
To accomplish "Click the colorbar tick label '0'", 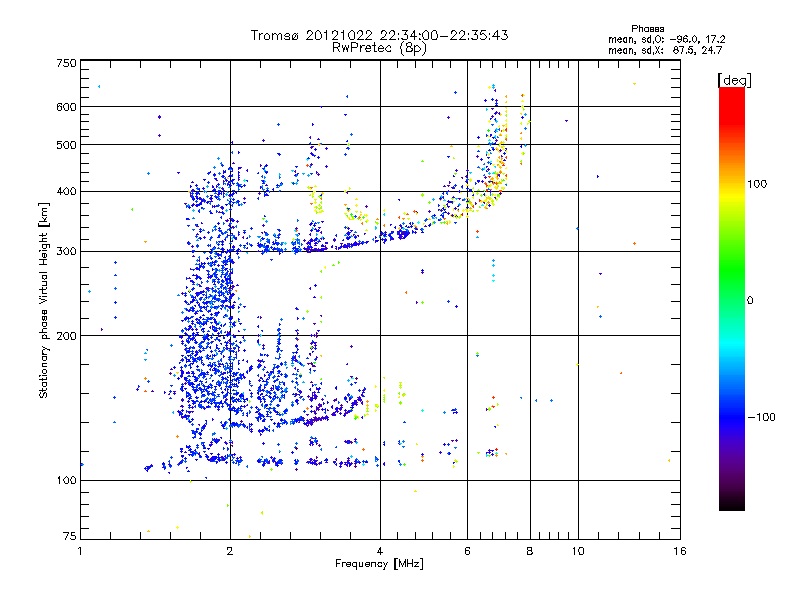I will coord(750,301).
